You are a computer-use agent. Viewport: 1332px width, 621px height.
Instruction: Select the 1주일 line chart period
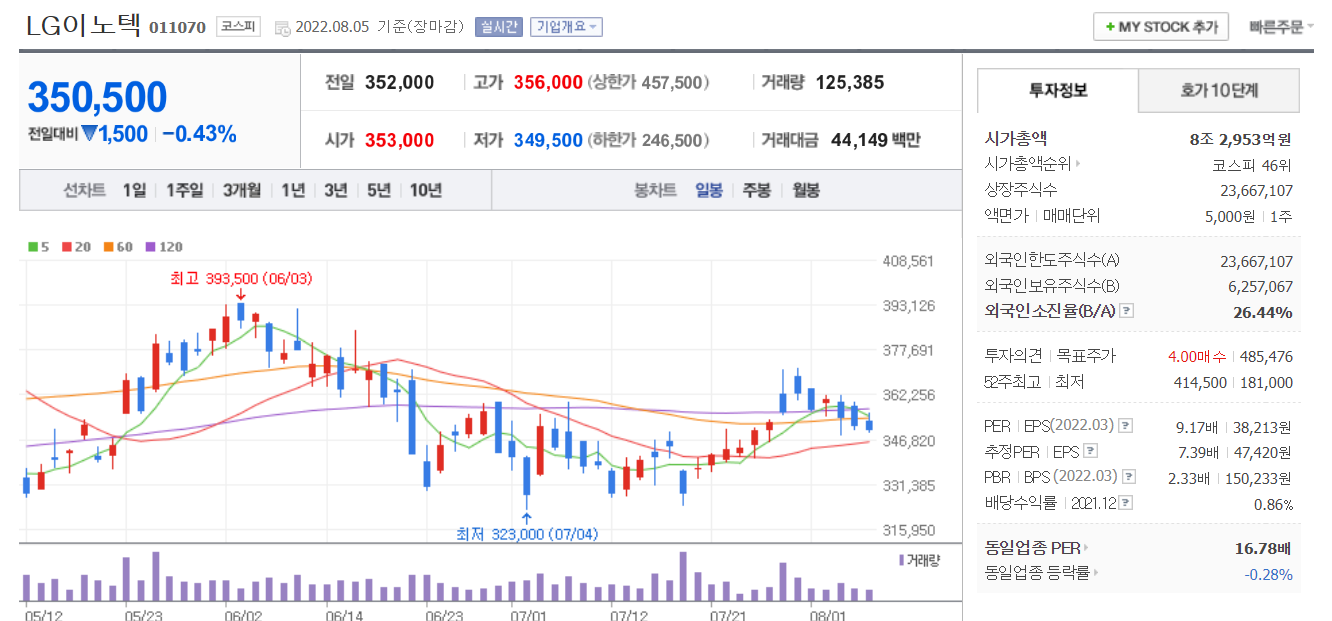click(185, 190)
